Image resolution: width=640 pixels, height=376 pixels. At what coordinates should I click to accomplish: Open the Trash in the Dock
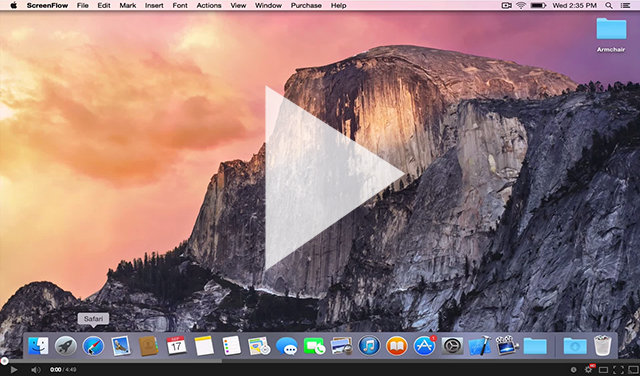603,345
